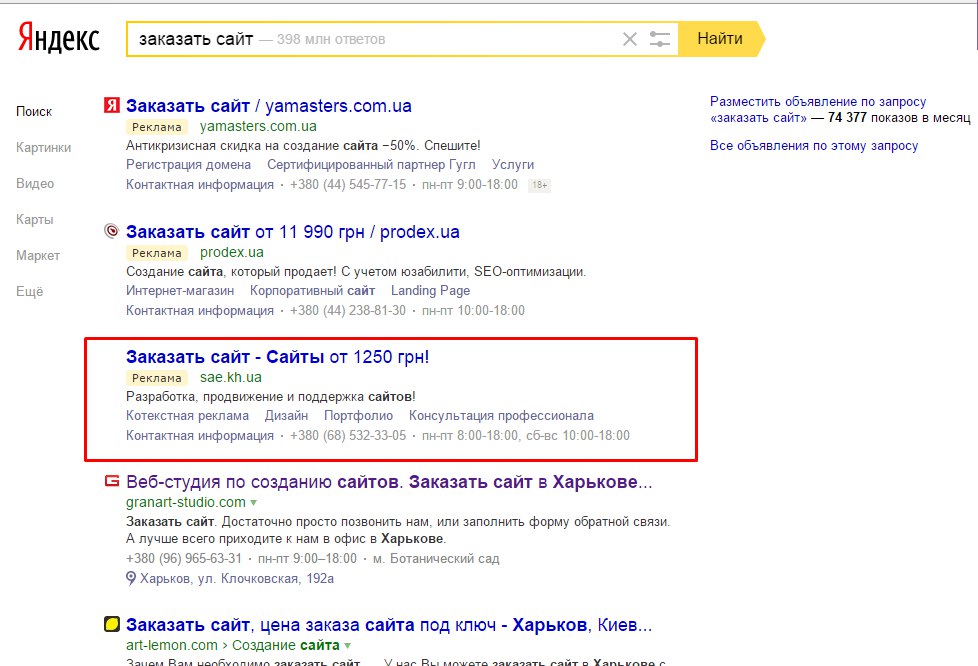Click the map pin icon near Харьков address
The width and height of the screenshot is (978, 666).
tap(131, 579)
